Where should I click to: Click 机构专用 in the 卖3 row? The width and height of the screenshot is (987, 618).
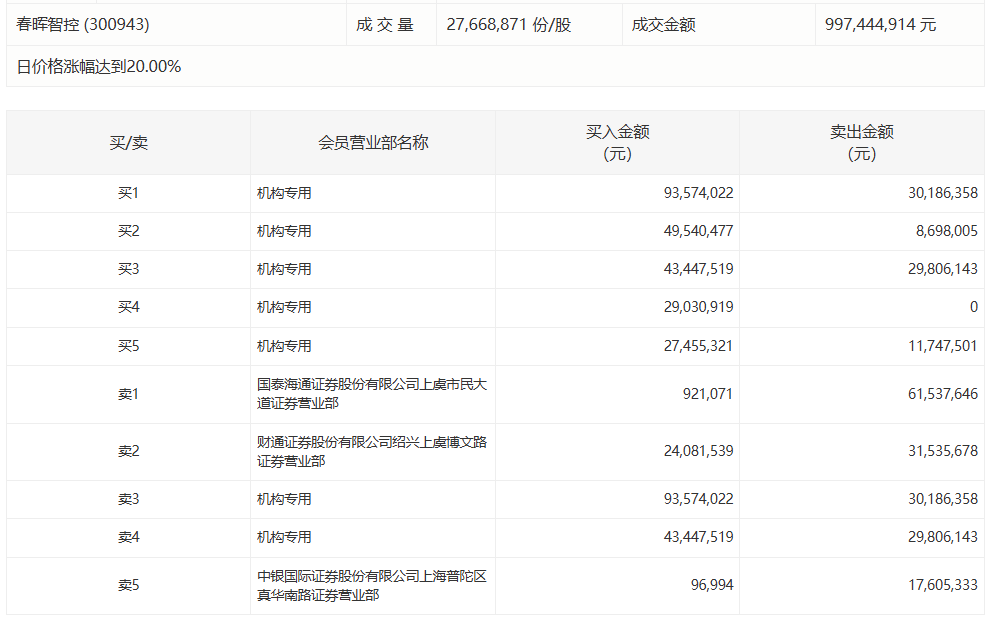[x=281, y=498]
